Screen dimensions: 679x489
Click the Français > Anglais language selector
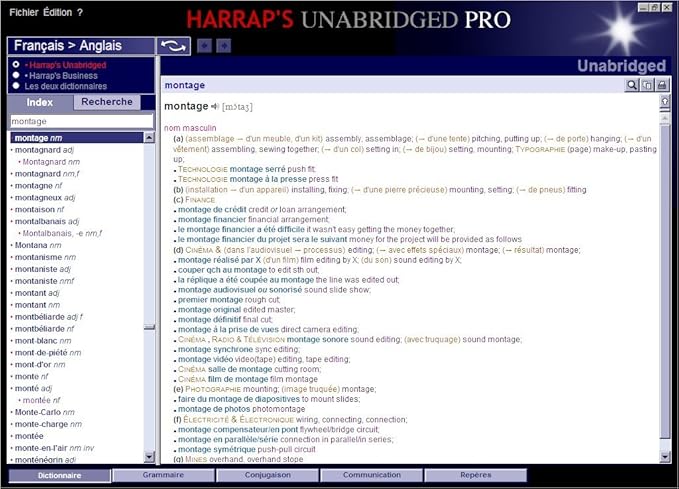81,46
